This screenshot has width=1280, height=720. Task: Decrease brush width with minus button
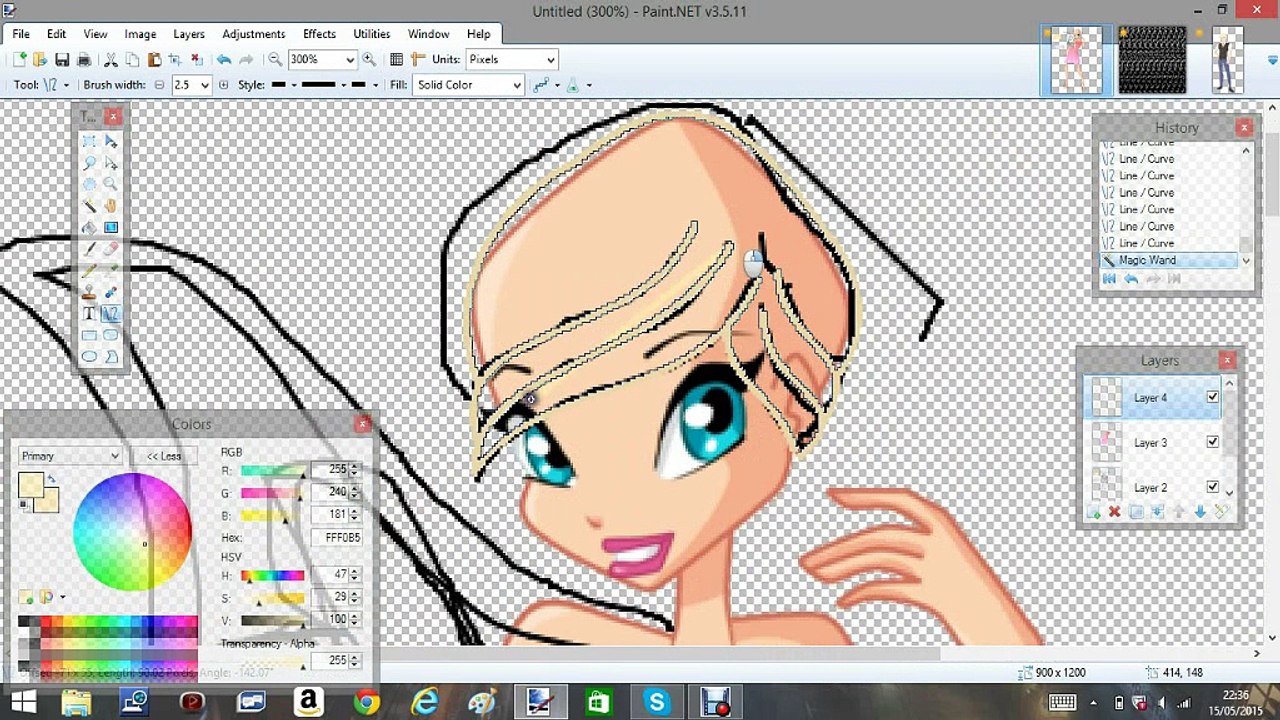pyautogui.click(x=159, y=85)
